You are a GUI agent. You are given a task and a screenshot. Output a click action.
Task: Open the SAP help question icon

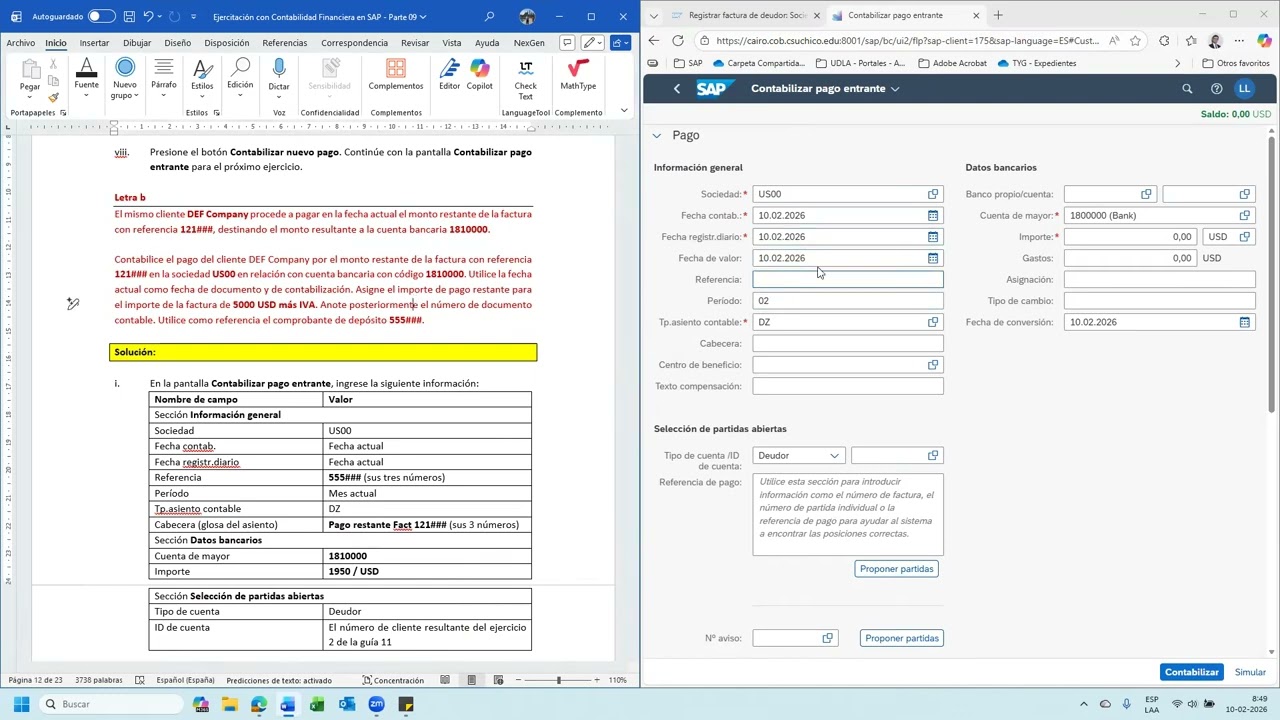(1216, 88)
